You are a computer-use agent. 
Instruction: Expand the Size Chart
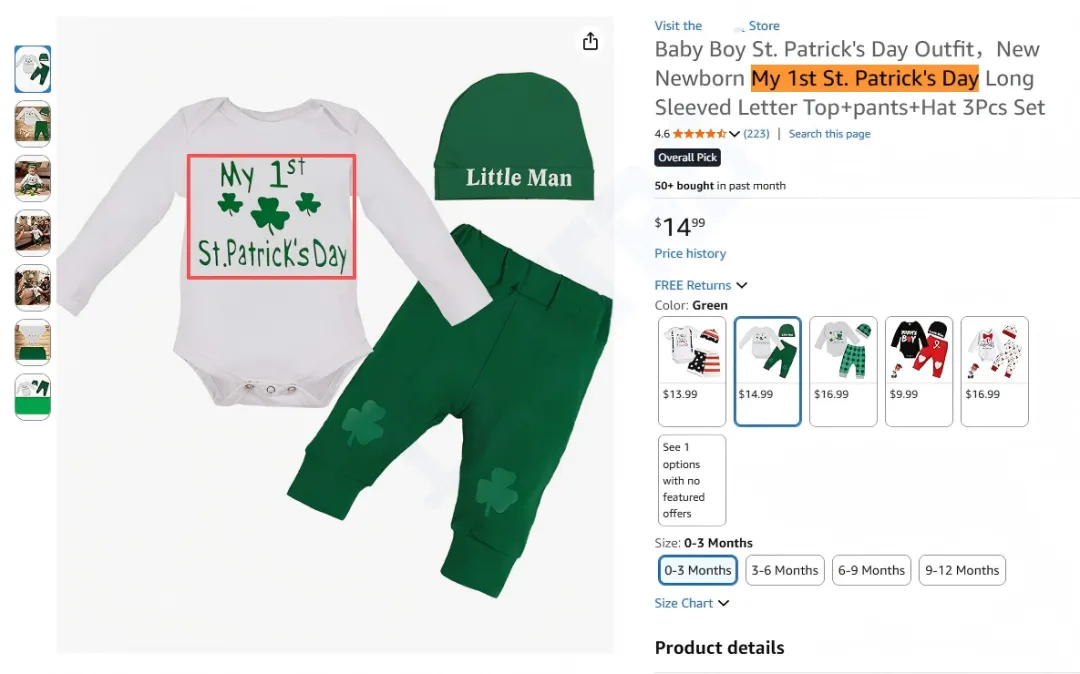[x=723, y=603]
